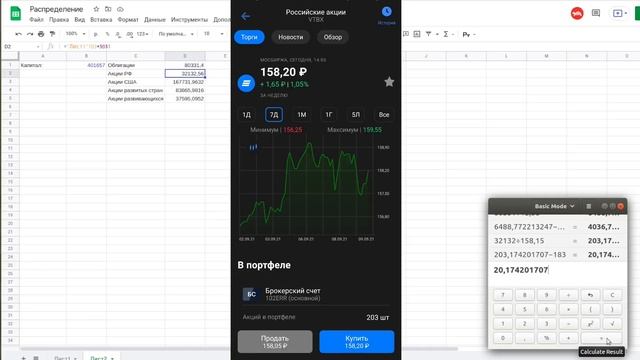640x360 pixels.
Task: Print the spreadsheet
Action: tap(41, 34)
